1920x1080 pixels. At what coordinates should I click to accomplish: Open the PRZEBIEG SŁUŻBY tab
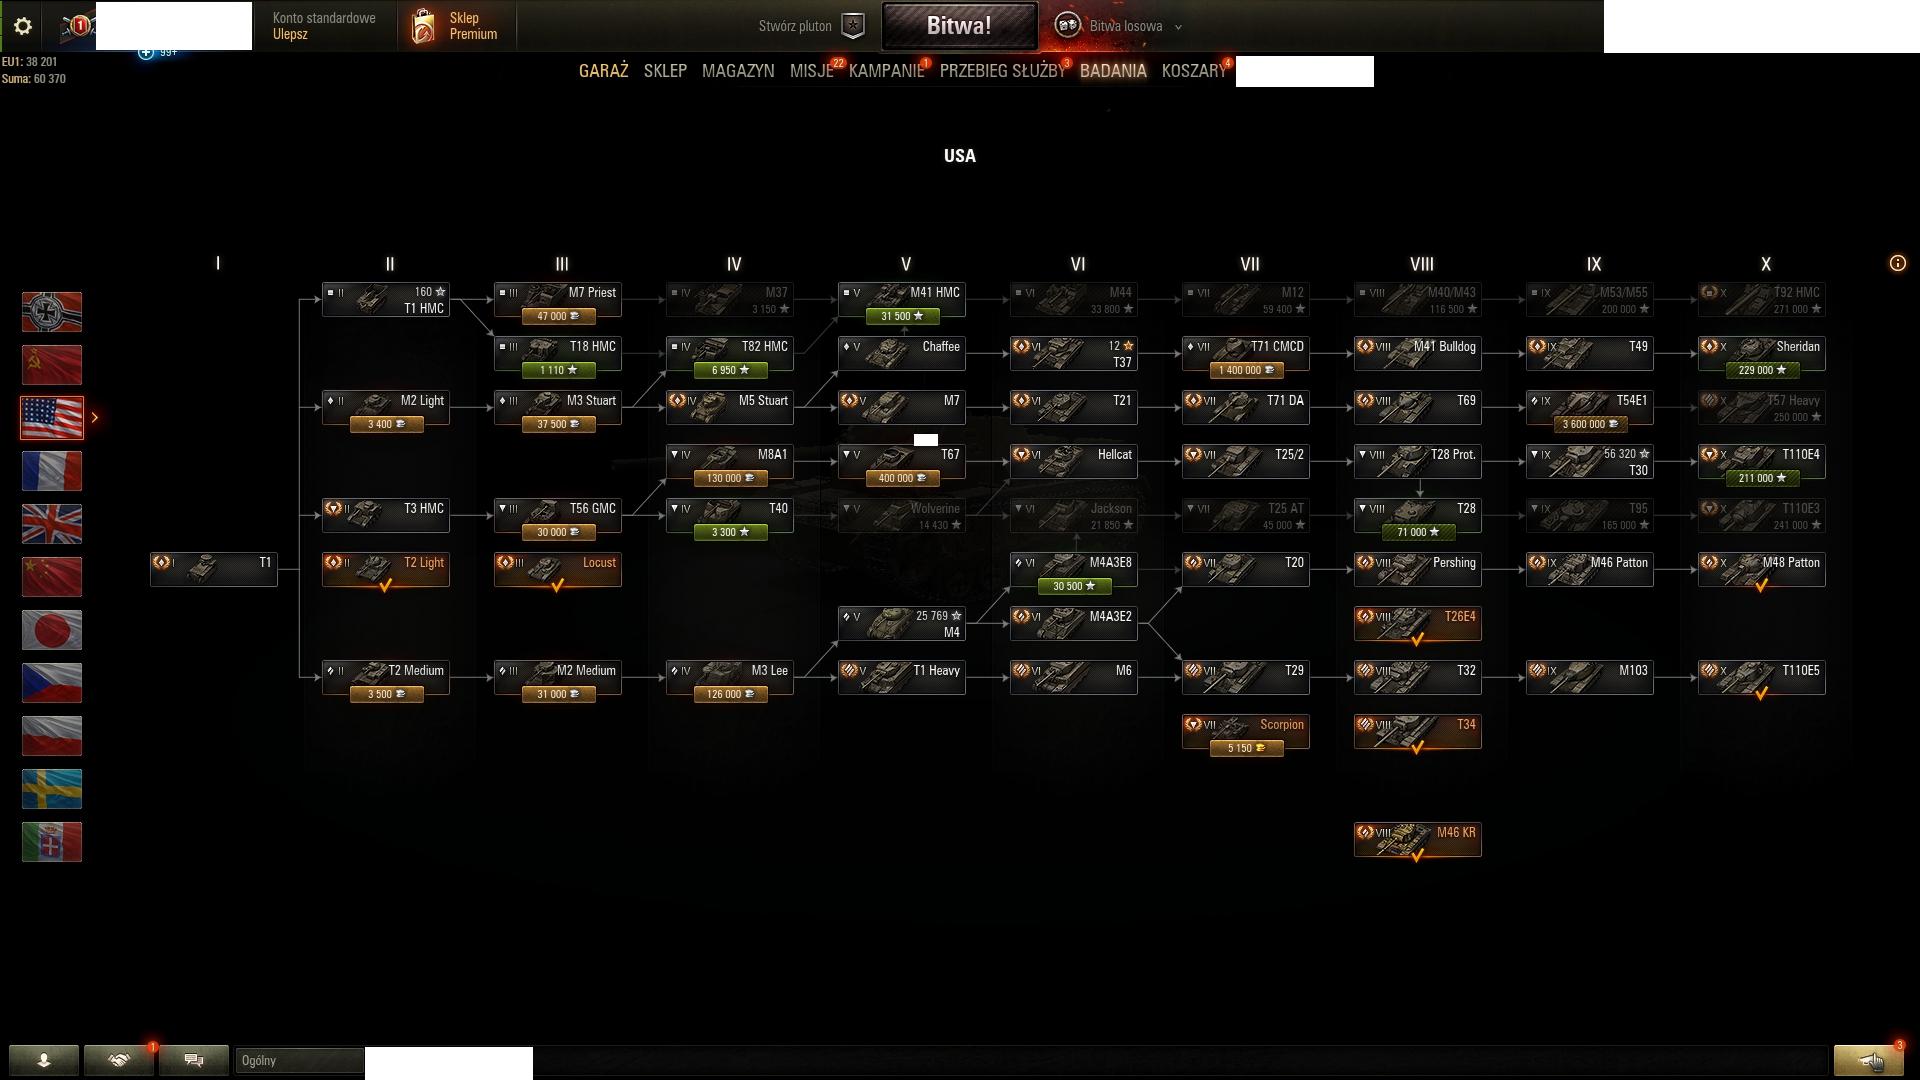click(x=1002, y=71)
